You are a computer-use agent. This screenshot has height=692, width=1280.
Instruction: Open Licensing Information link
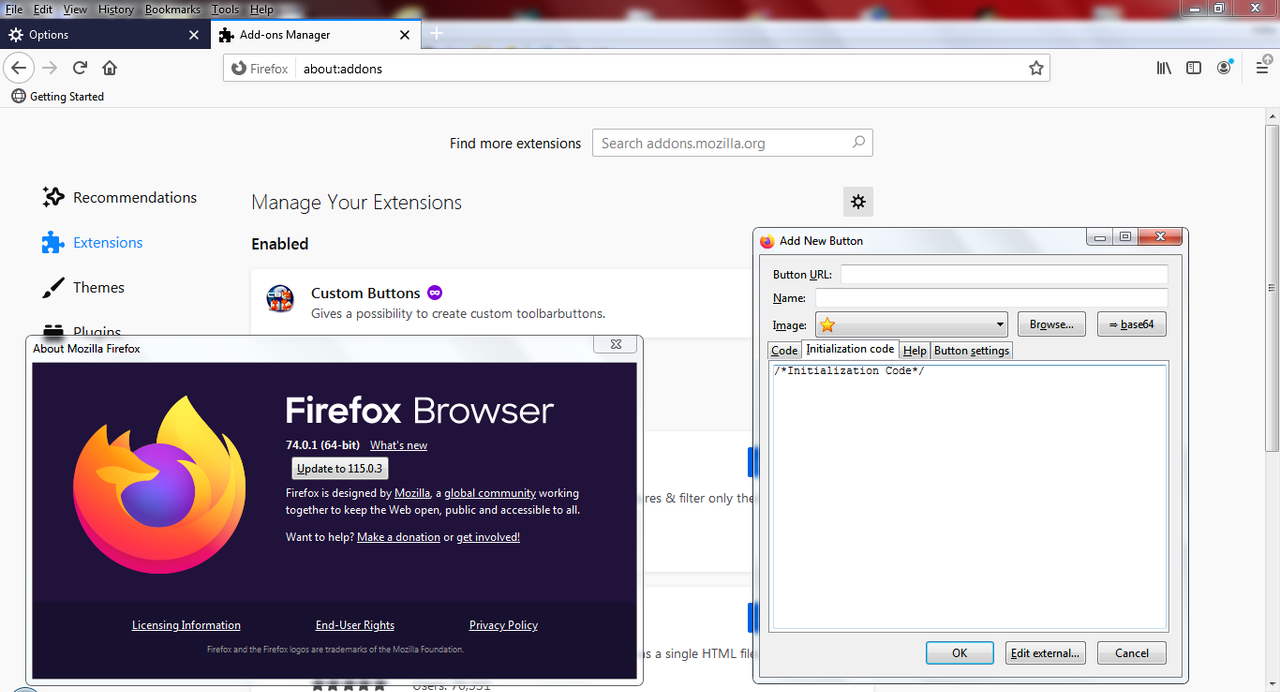coord(186,625)
